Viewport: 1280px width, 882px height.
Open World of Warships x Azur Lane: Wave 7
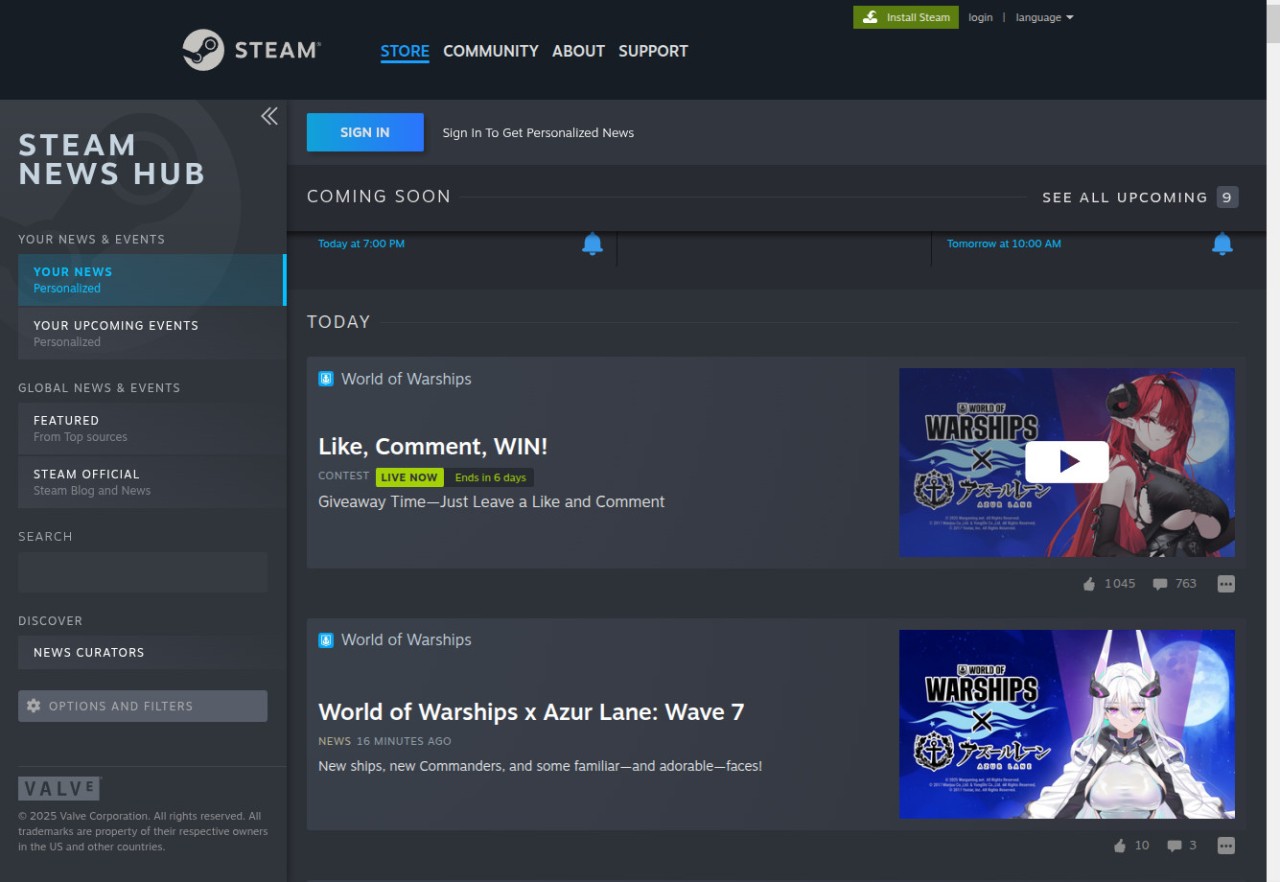point(531,712)
